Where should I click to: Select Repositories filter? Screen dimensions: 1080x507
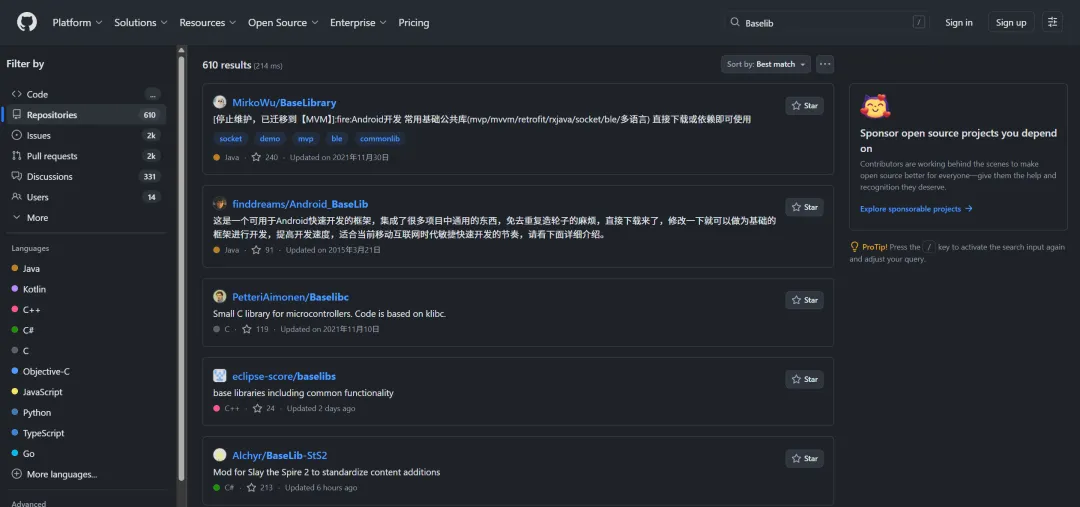pyautogui.click(x=86, y=115)
